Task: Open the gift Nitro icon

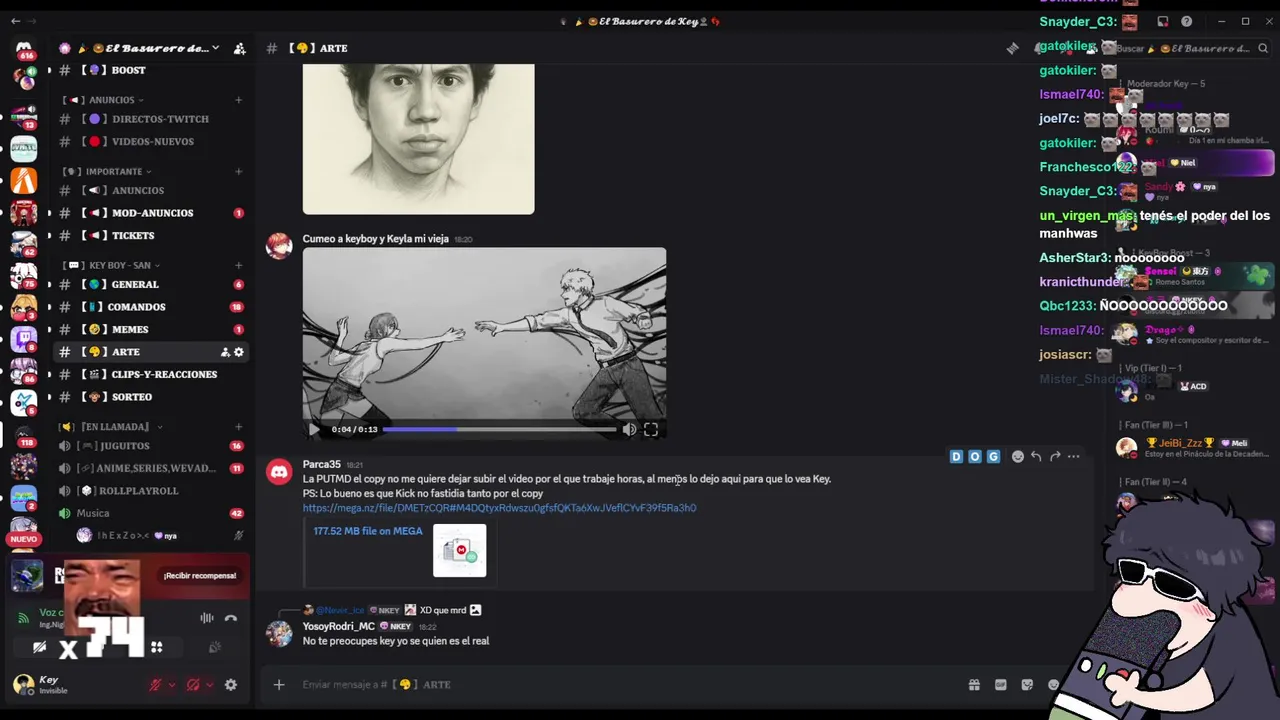Action: coord(974,685)
